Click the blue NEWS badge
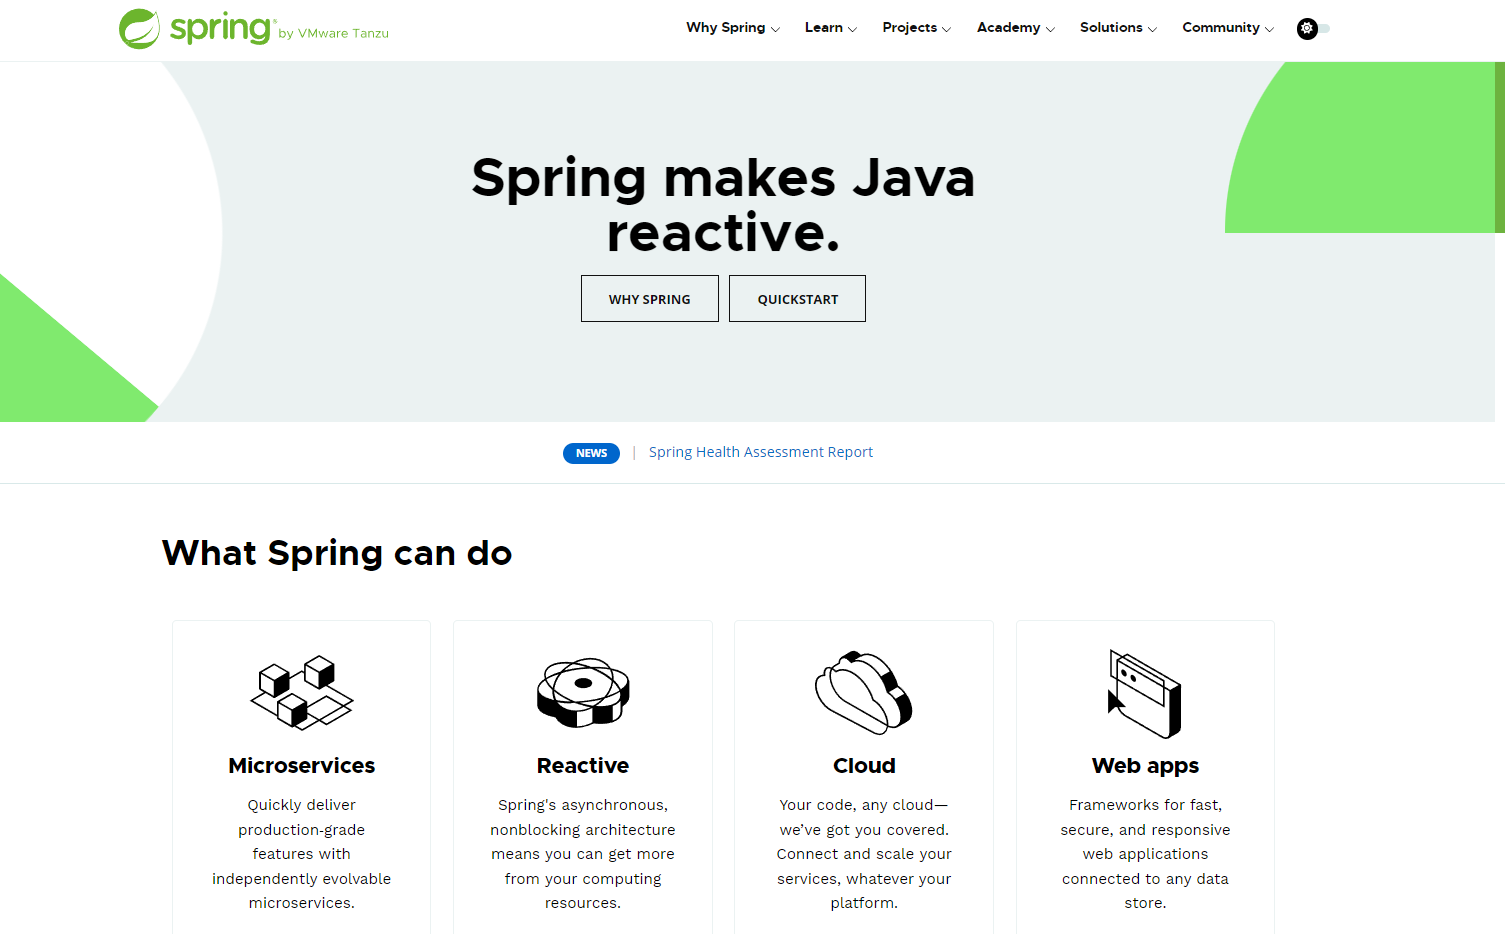The height and width of the screenshot is (934, 1505). tap(591, 453)
